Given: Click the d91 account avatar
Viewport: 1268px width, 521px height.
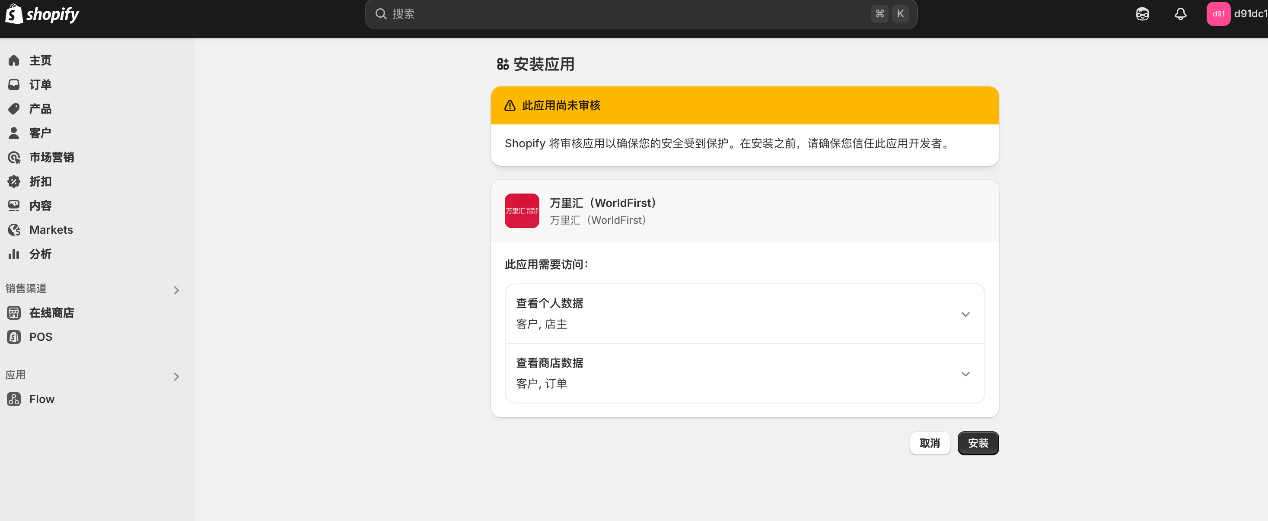Looking at the screenshot, I should [1218, 14].
